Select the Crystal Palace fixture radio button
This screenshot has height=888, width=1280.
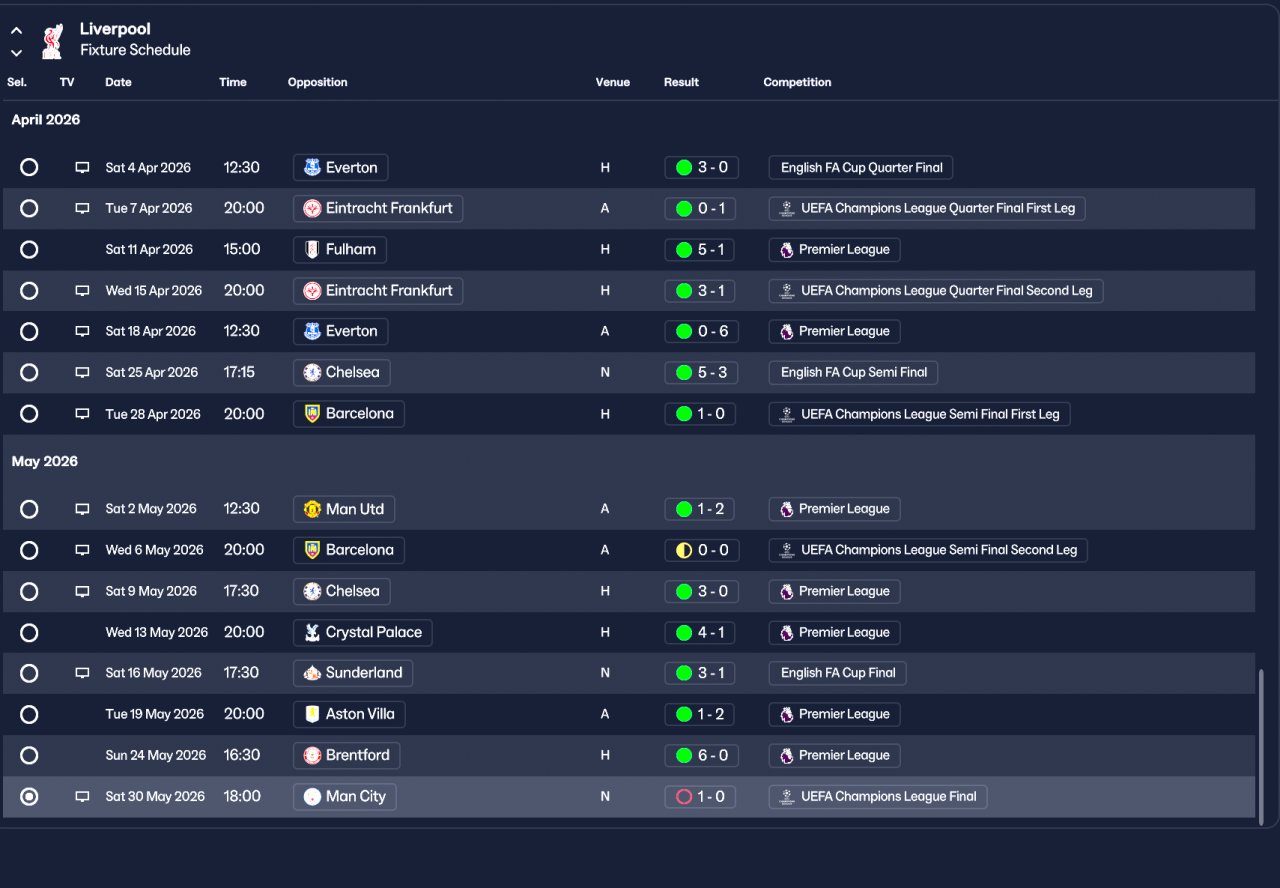click(29, 632)
